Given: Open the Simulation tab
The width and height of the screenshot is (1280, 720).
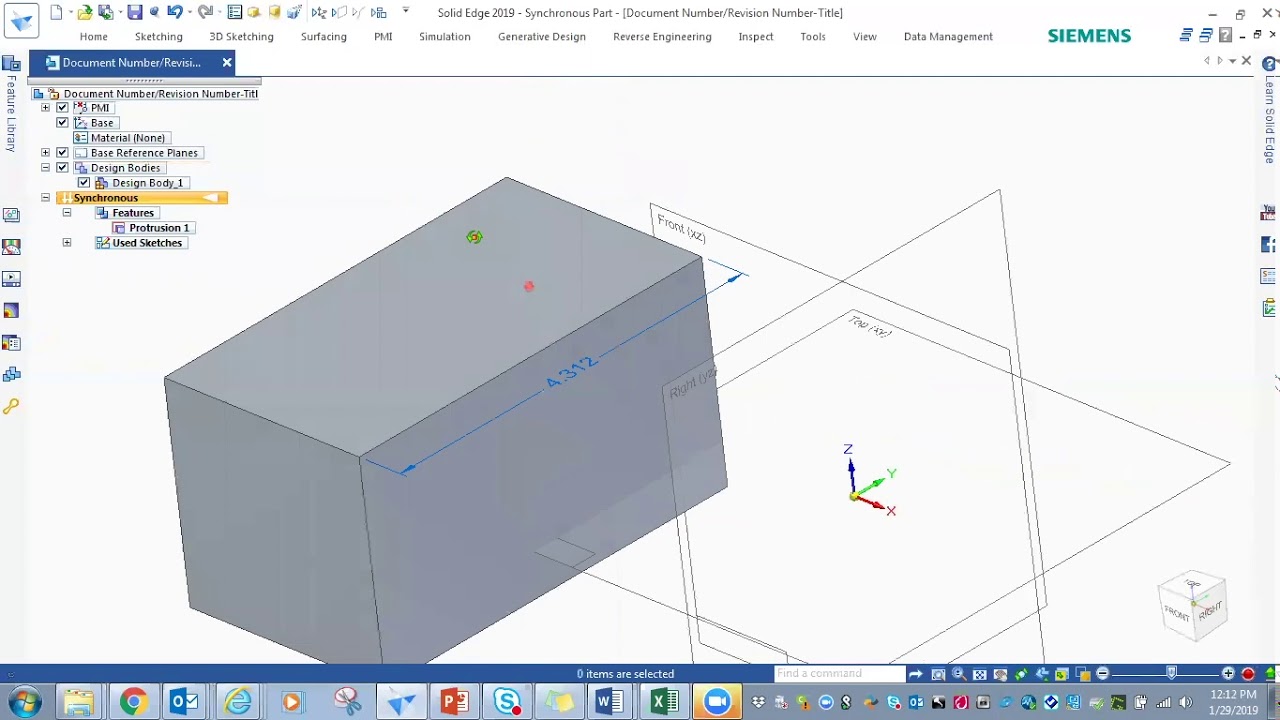Looking at the screenshot, I should 445,37.
